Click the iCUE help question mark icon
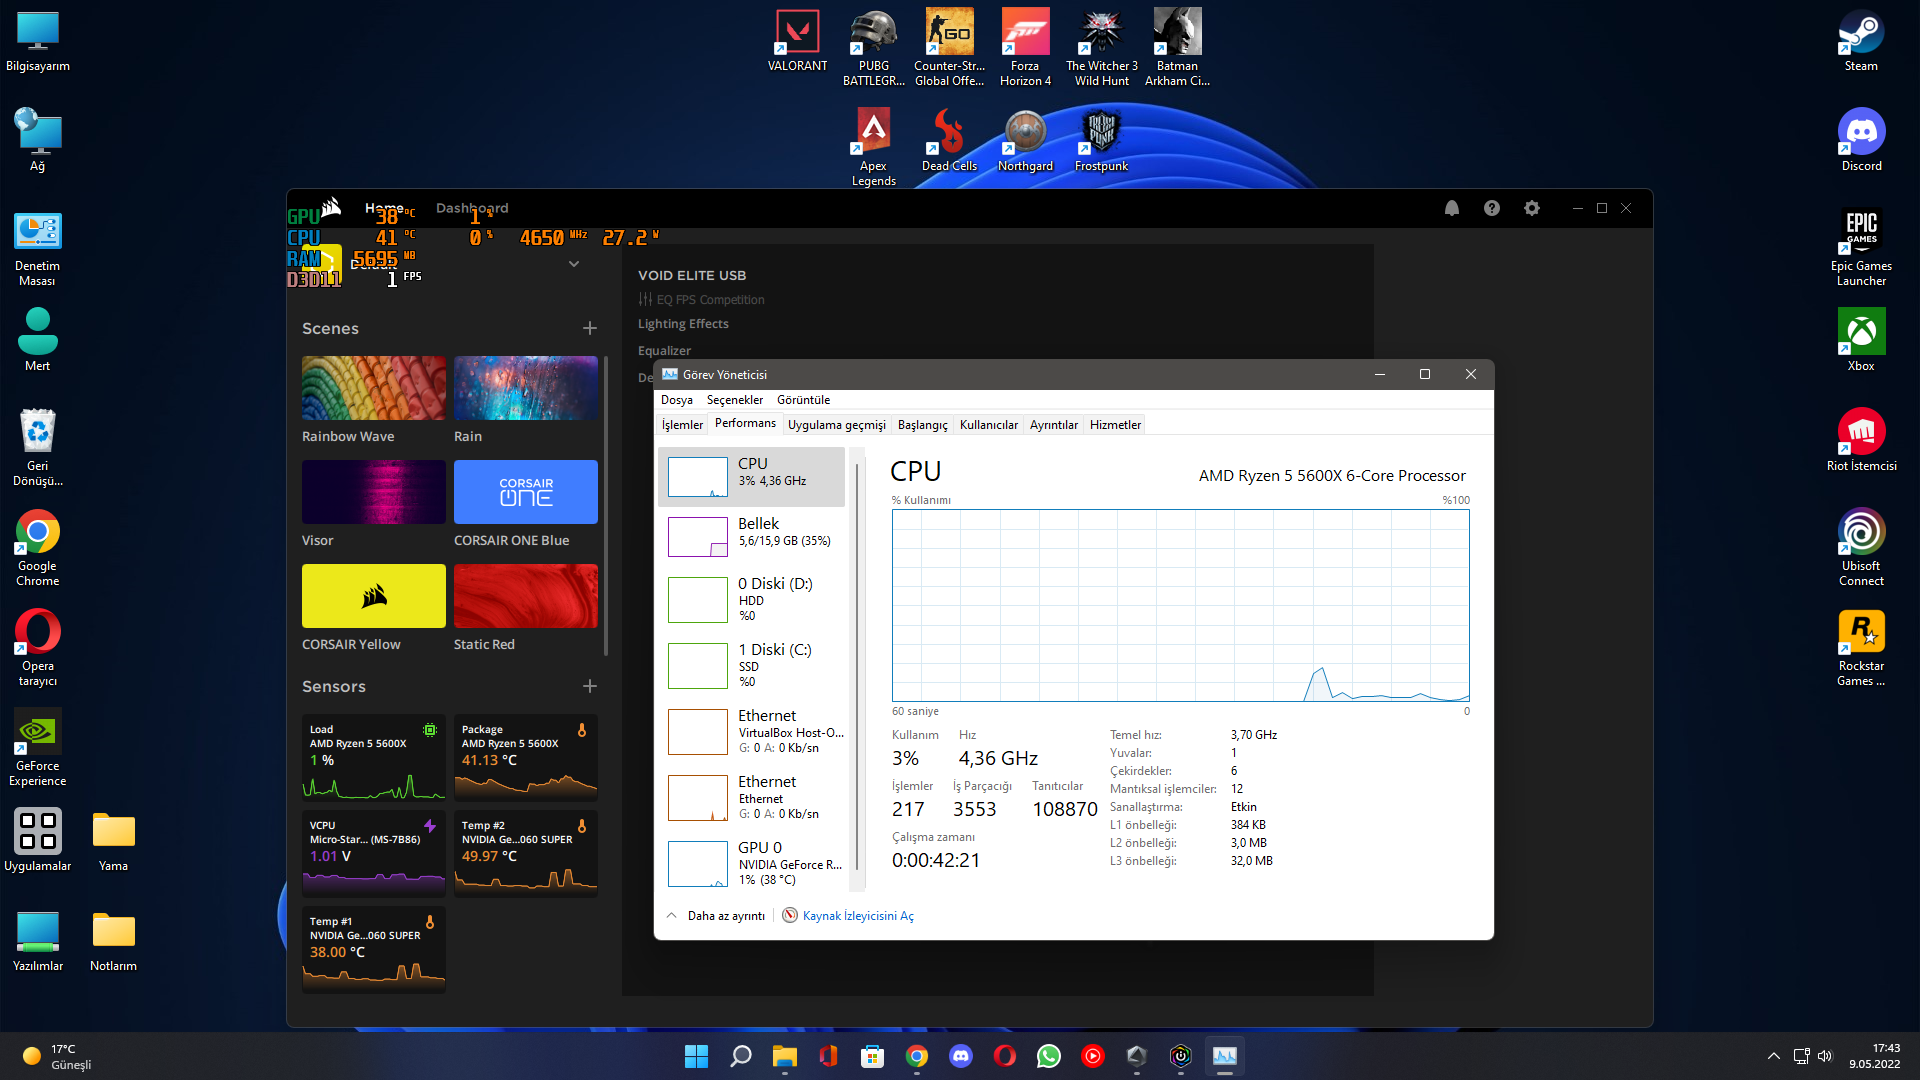 point(1492,208)
